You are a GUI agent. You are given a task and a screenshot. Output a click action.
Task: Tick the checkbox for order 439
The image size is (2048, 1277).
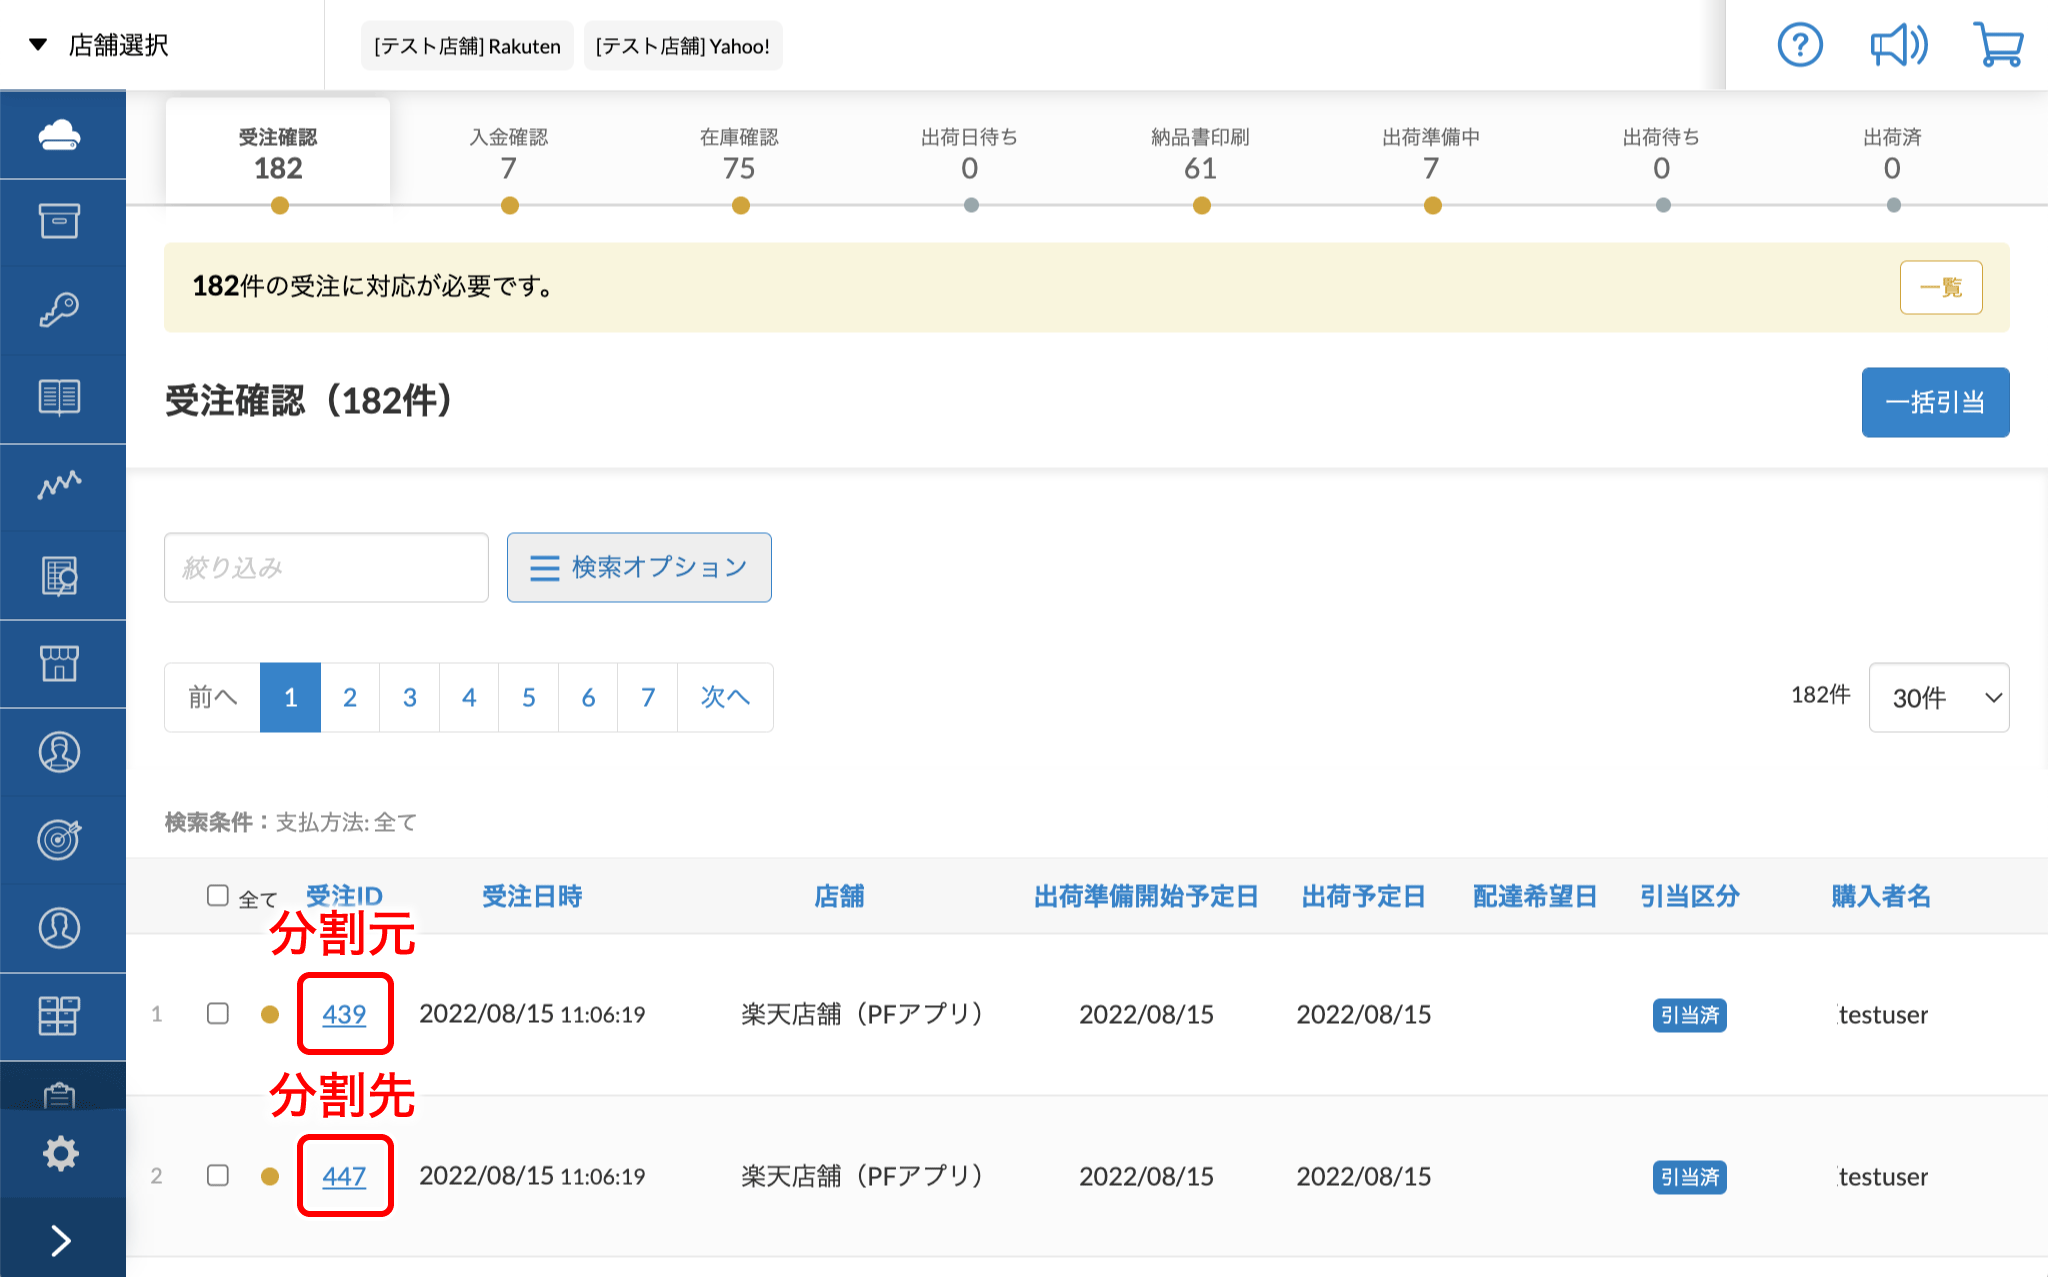[x=218, y=1013]
